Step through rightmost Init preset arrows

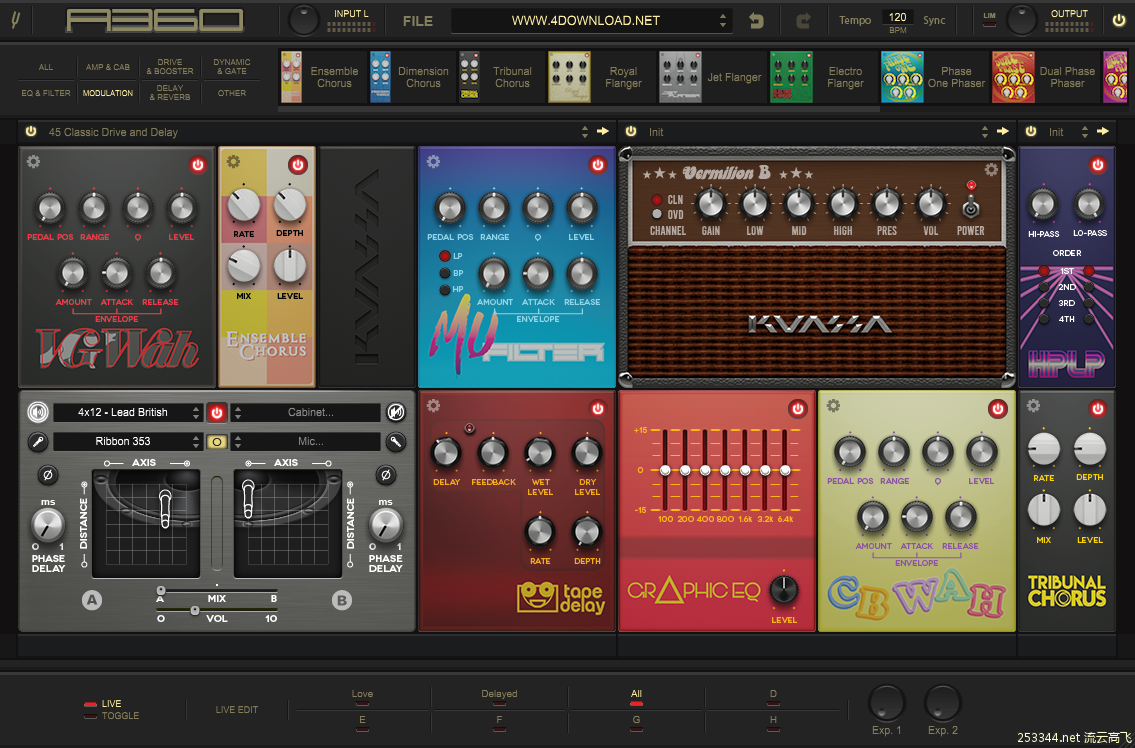coord(1084,132)
